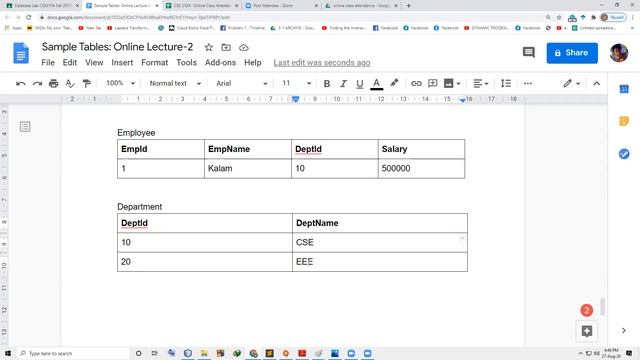Click the red notification badge showing 2

point(587,310)
